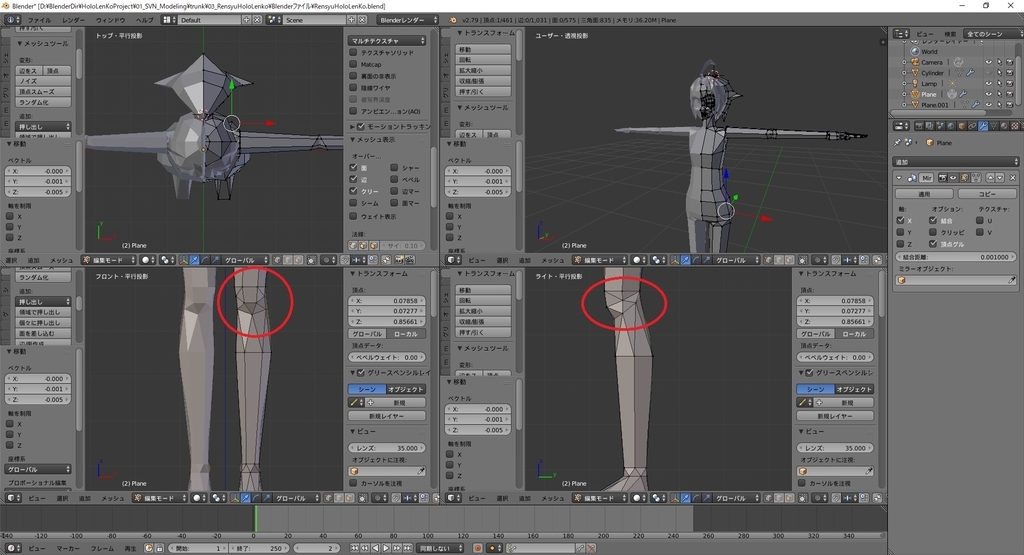Adjust the 終了 250 end frame field
The image size is (1024, 555).
261,548
